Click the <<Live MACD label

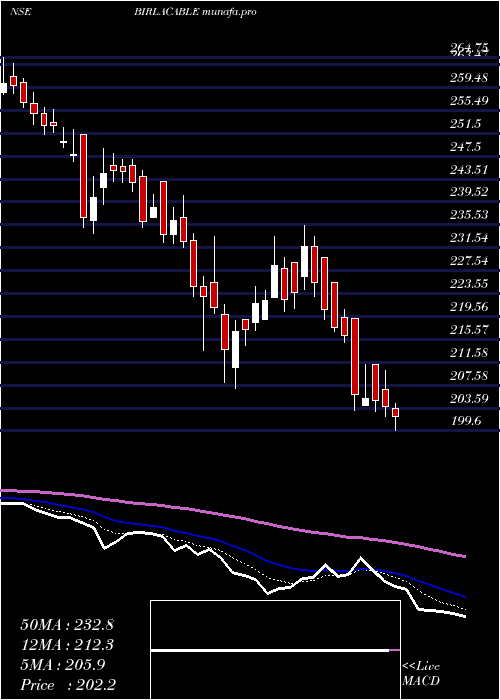[421, 674]
